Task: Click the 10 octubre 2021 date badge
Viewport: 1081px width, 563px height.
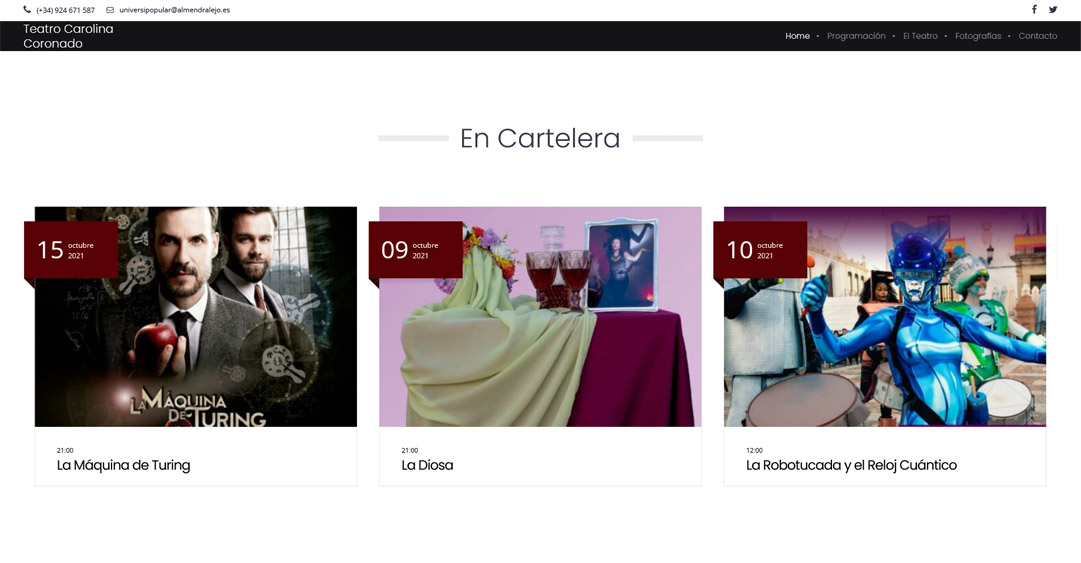Action: tap(760, 249)
